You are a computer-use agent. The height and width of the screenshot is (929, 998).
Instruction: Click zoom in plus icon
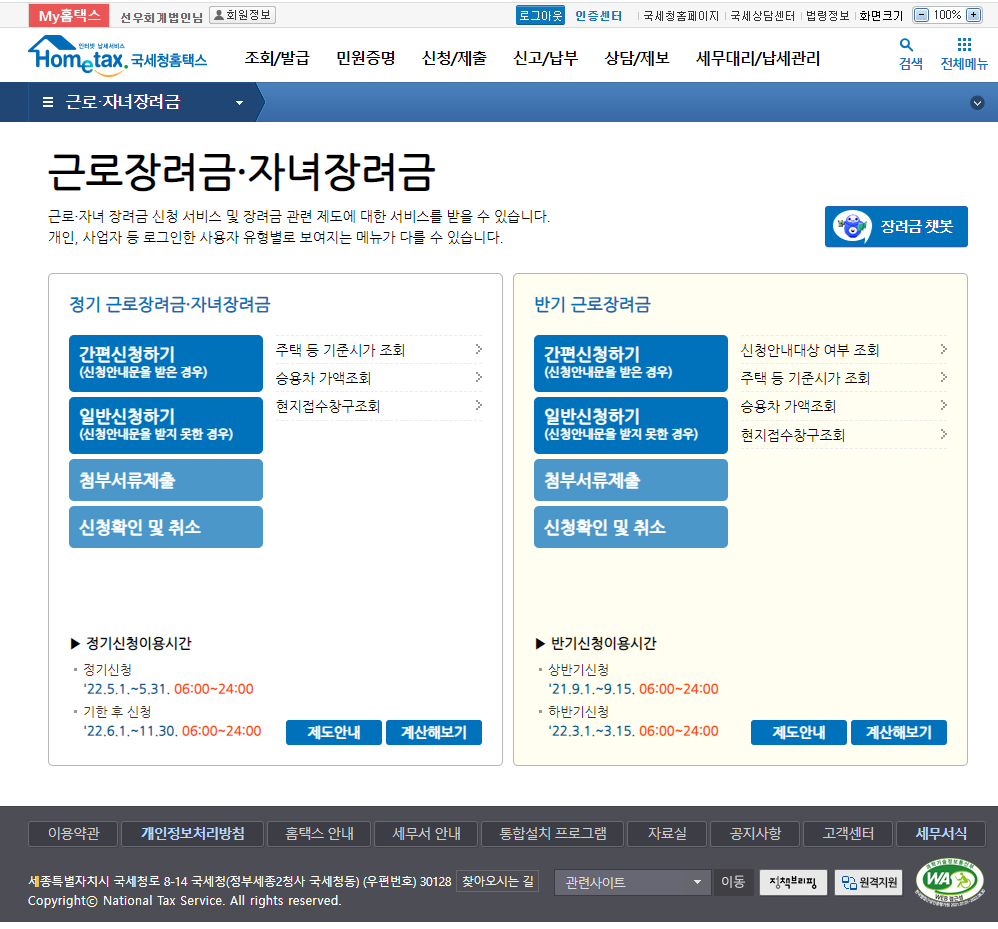(x=973, y=15)
